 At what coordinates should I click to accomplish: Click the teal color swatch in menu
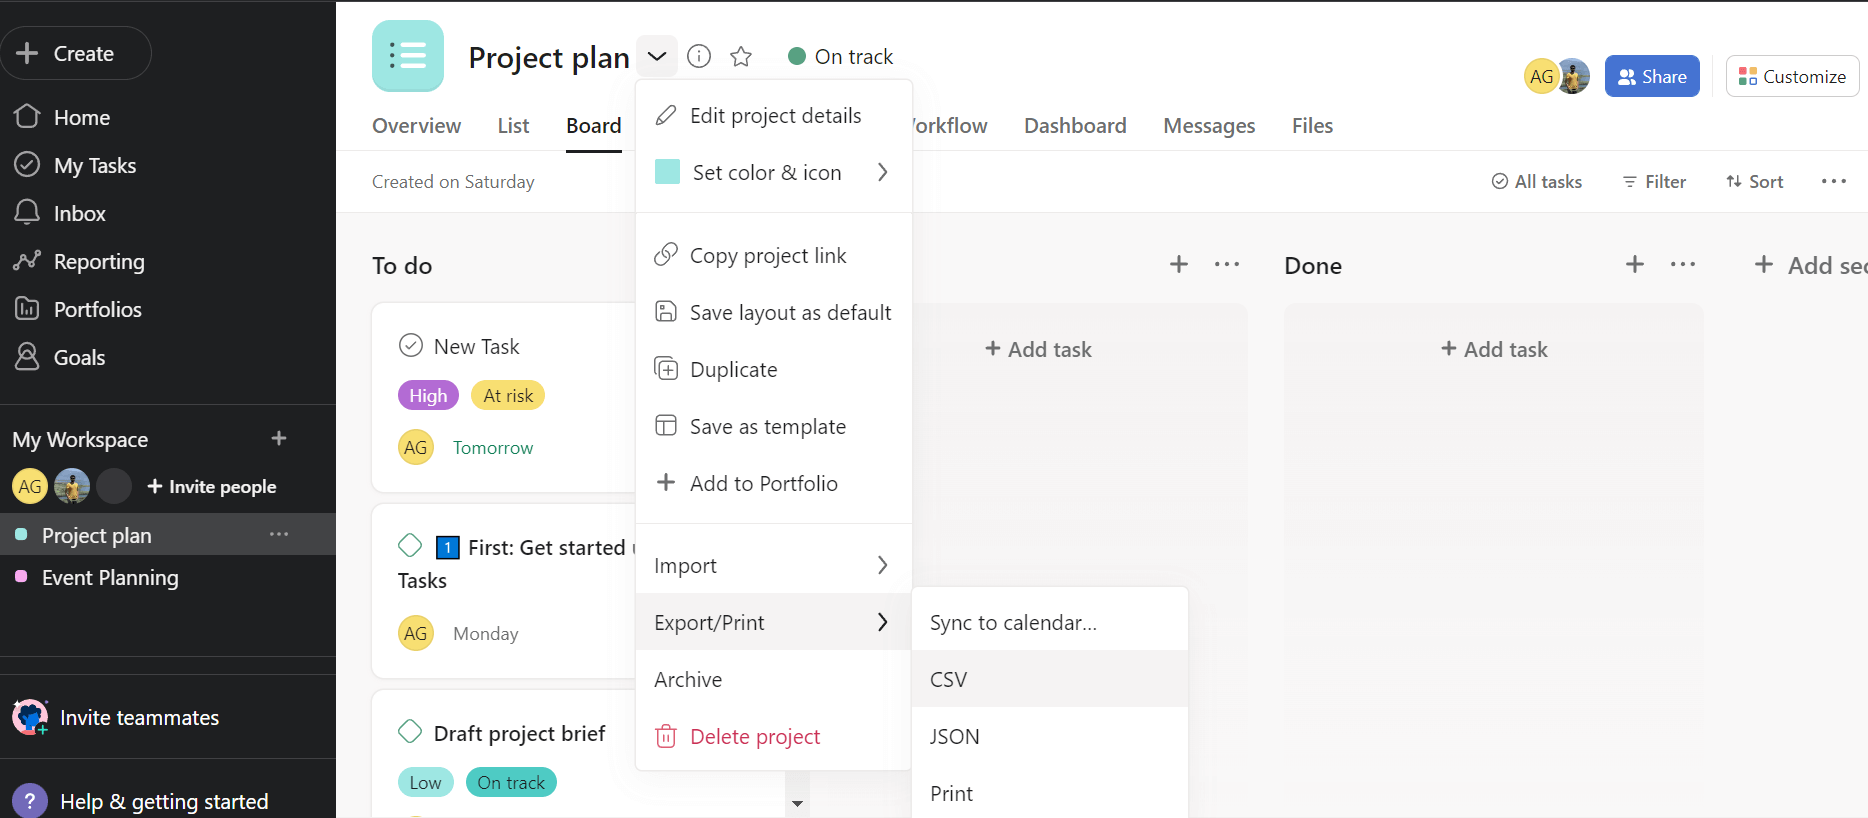point(667,172)
